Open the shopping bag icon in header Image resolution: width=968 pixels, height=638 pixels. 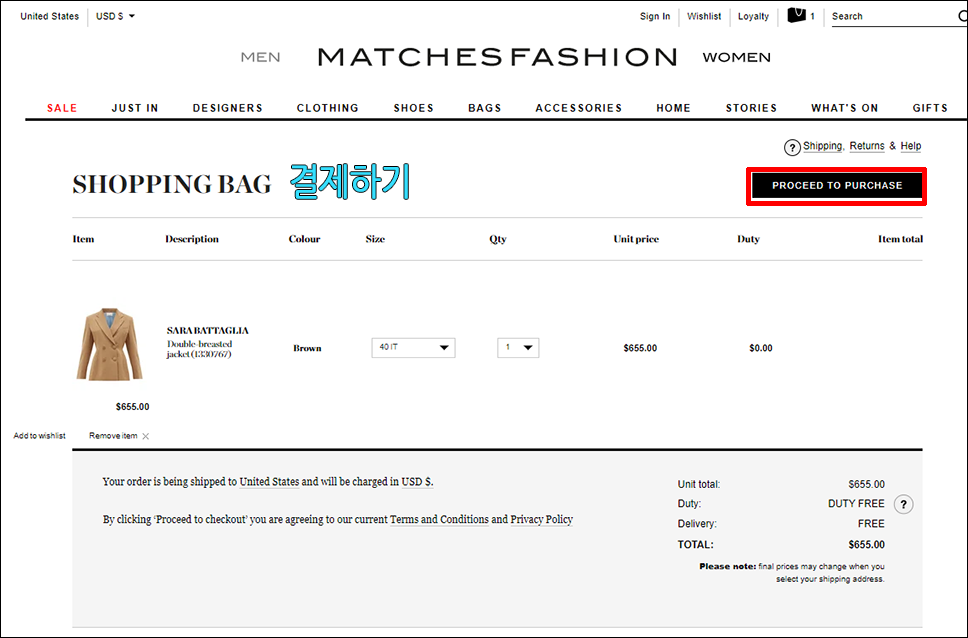(796, 15)
